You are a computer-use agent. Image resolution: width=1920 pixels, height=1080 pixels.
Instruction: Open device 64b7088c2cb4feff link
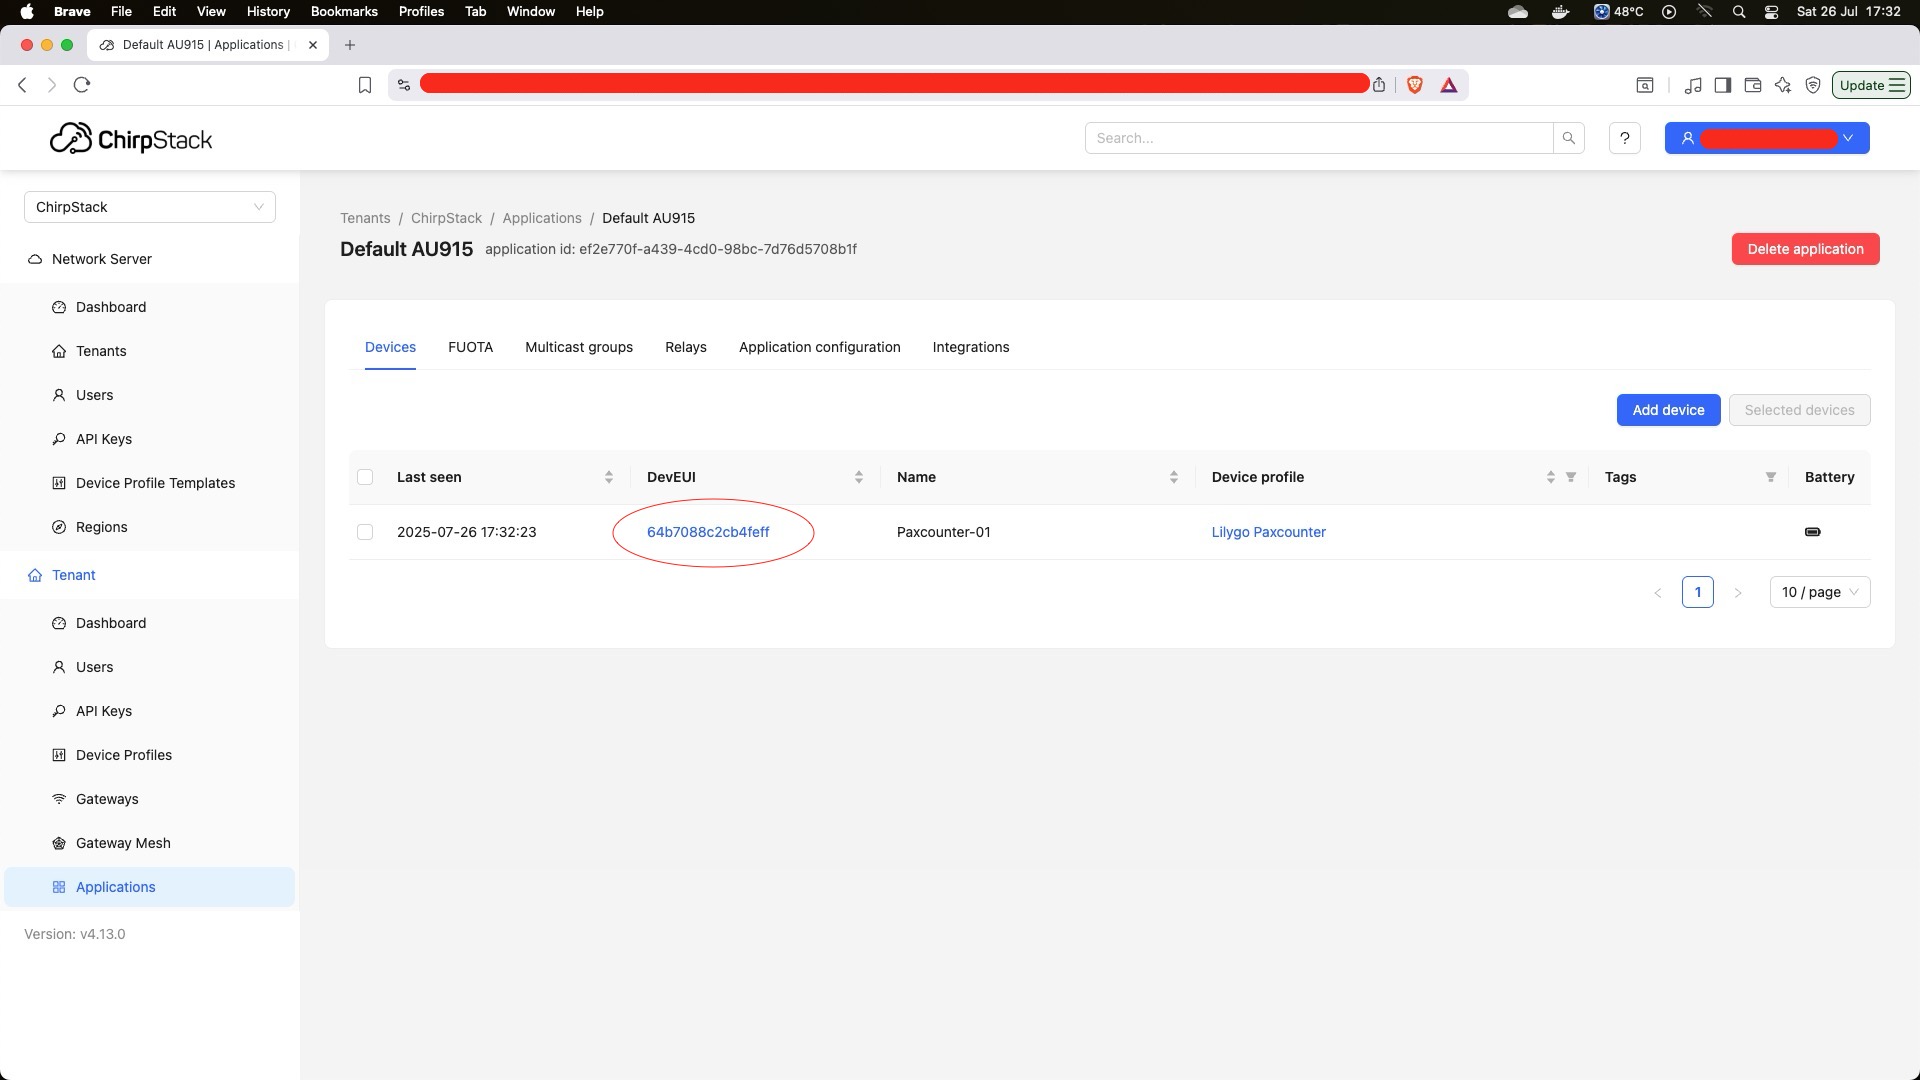[708, 532]
